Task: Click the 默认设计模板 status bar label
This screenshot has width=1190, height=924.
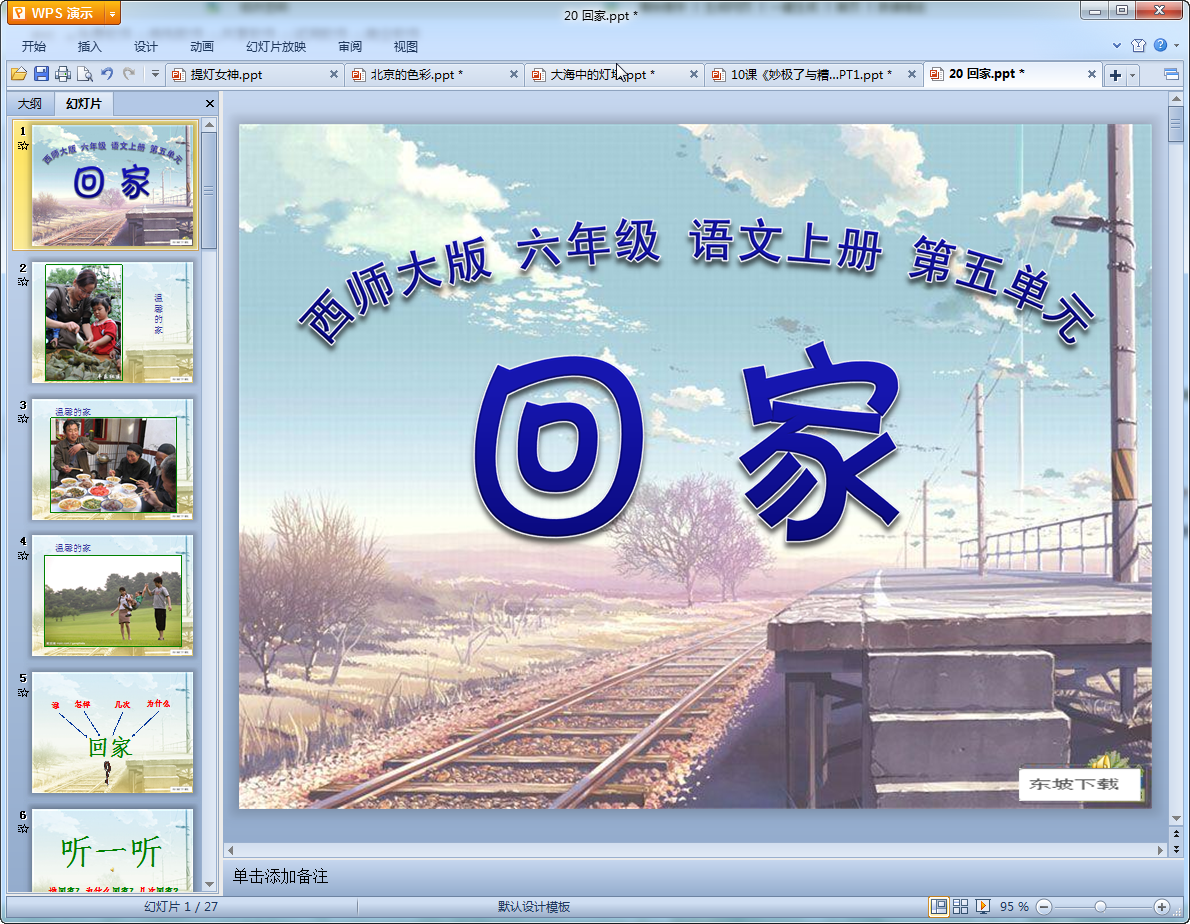Action: (x=534, y=907)
